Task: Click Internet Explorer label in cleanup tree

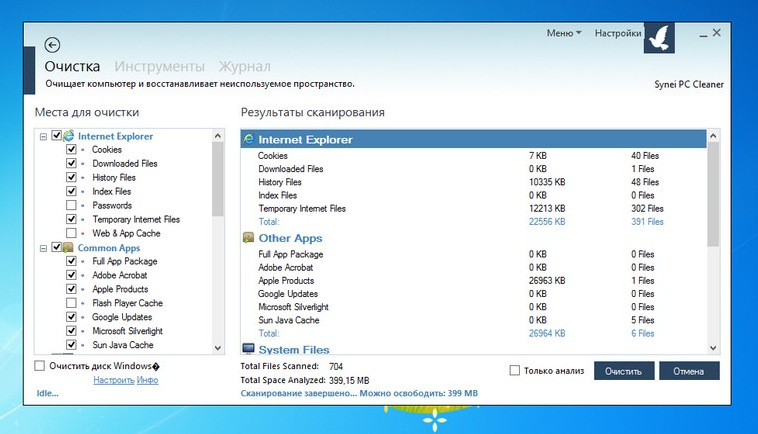Action: pyautogui.click(x=116, y=136)
